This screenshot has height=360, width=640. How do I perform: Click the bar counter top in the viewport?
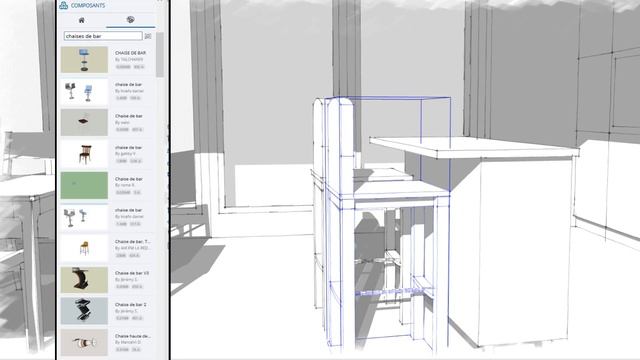[473, 147]
